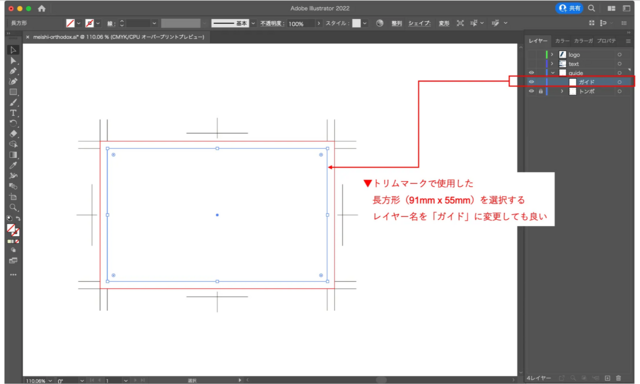Open the zoom level dropdown 110.06%

pos(39,381)
